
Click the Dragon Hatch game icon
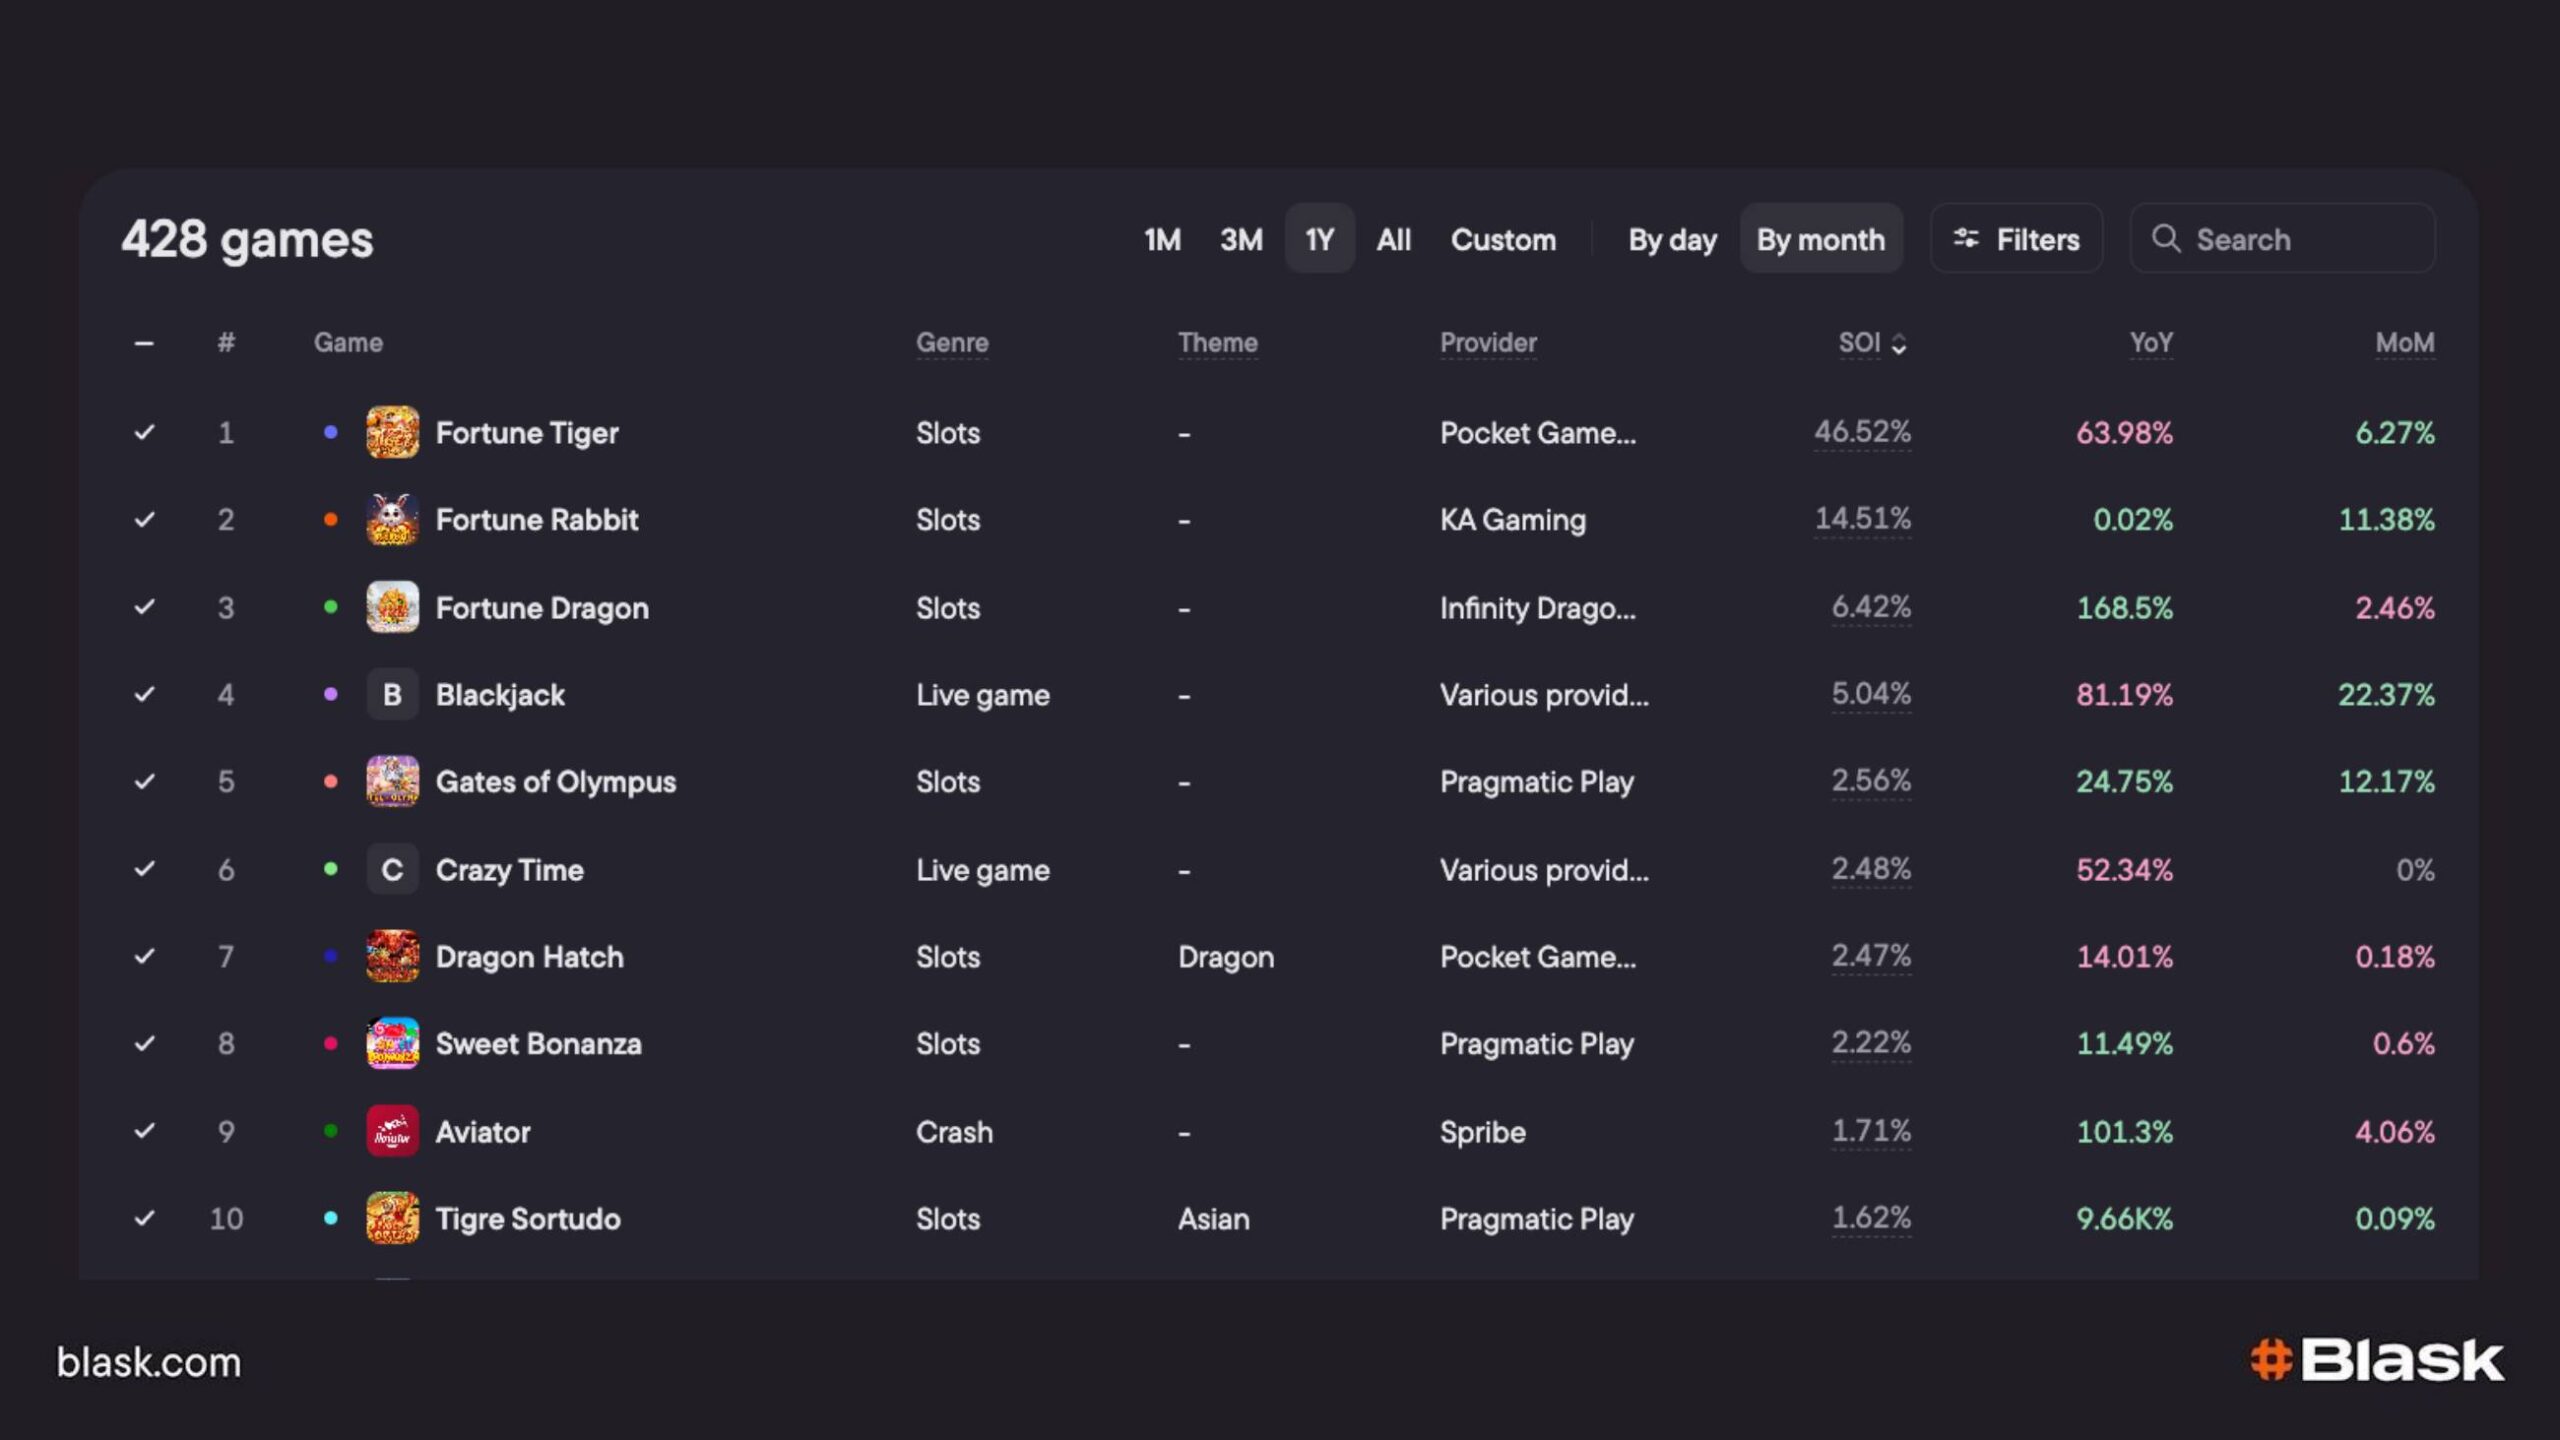click(x=392, y=957)
